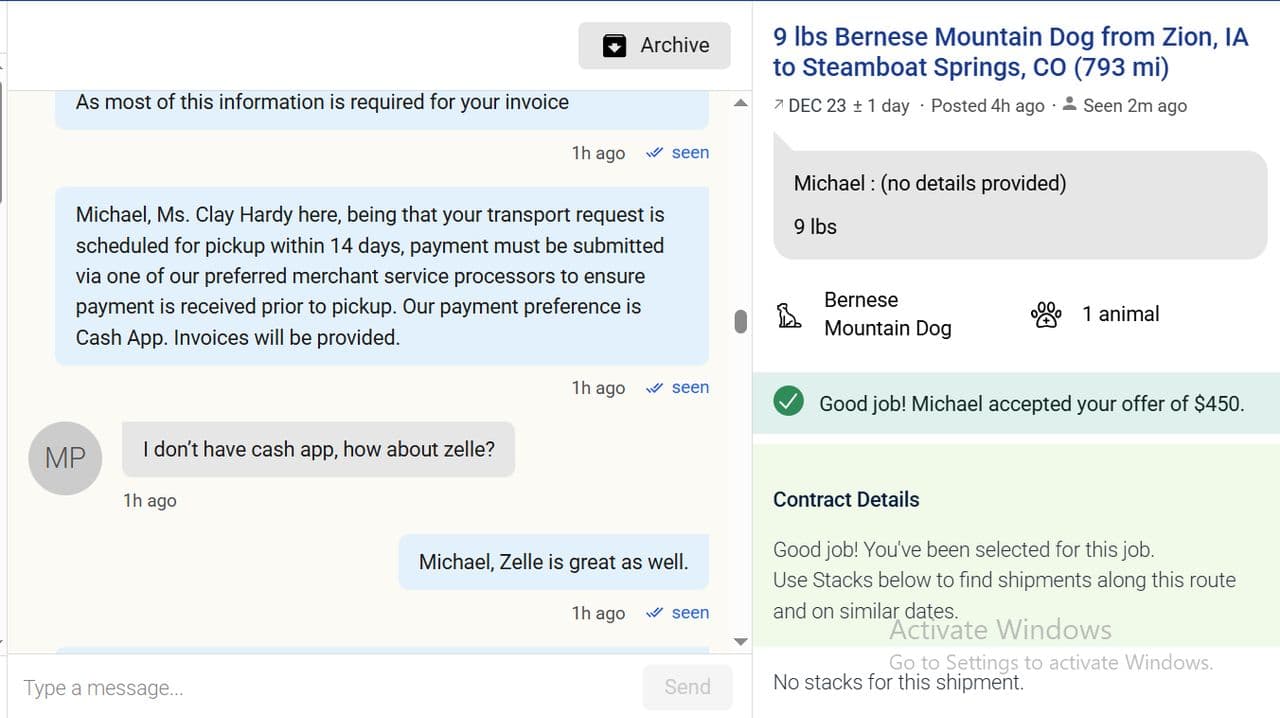Viewport: 1280px width, 718px height.
Task: Click the arrow icon before DEC 23
Action: click(779, 105)
